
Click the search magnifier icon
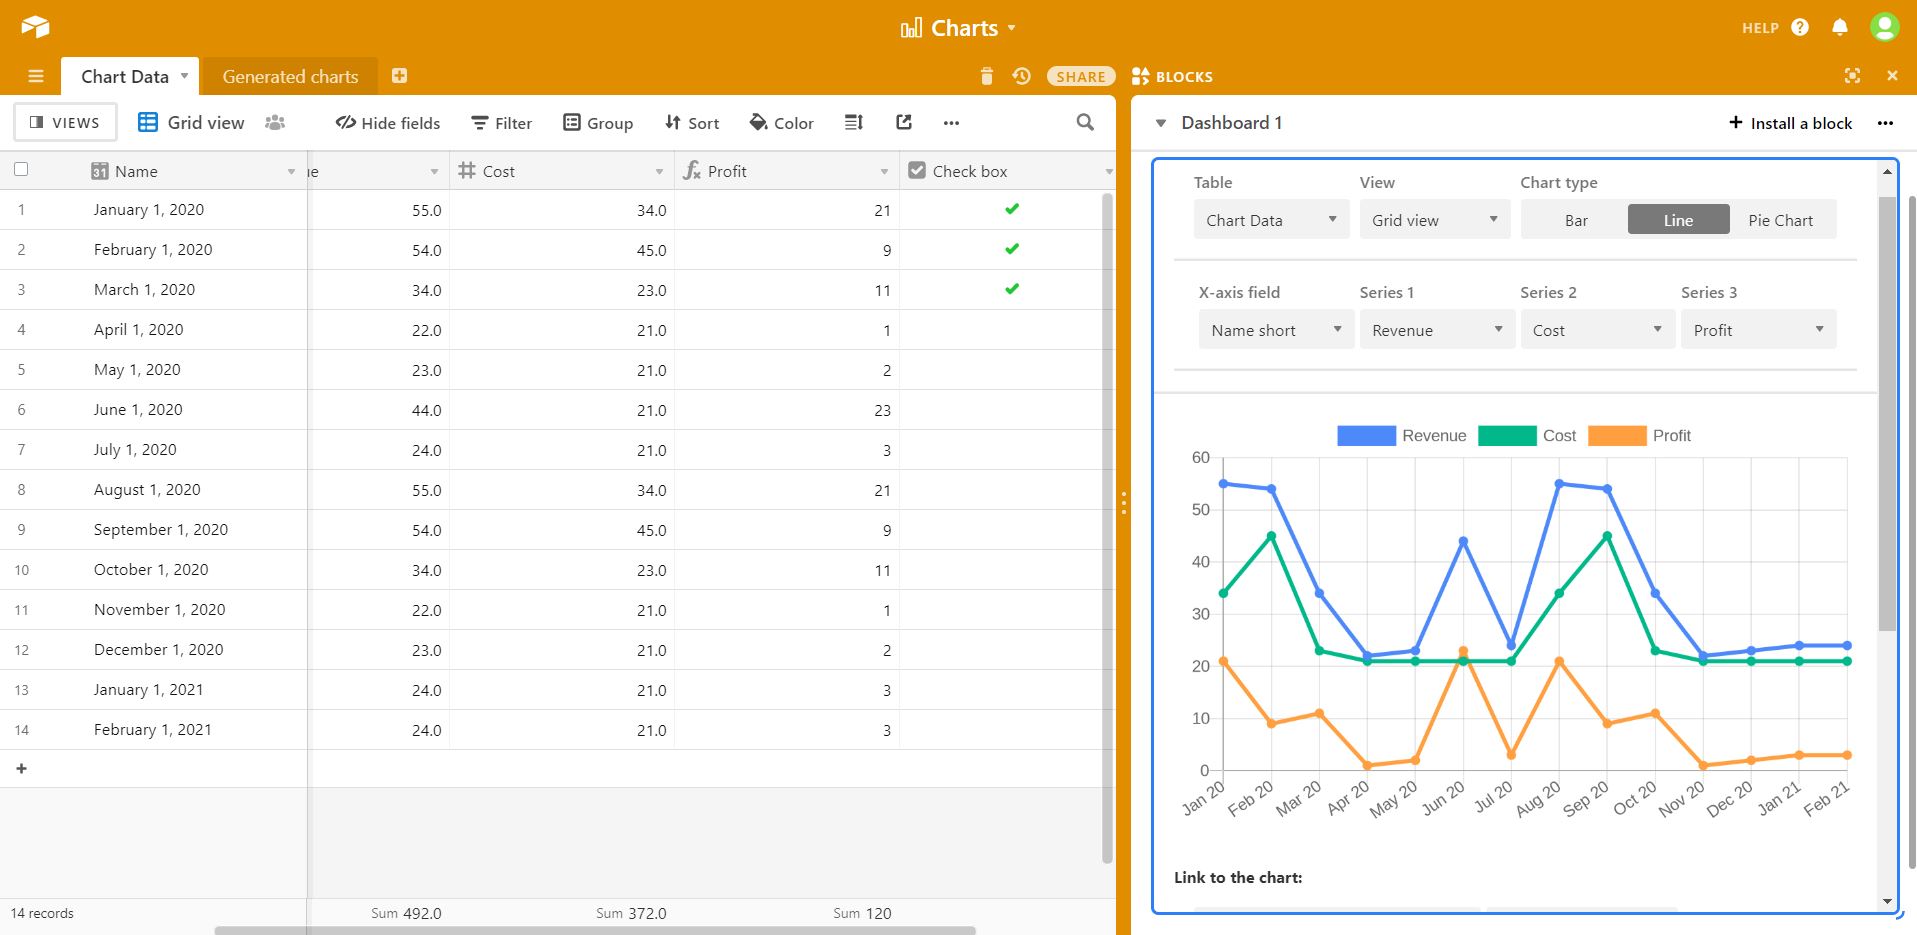tap(1085, 122)
